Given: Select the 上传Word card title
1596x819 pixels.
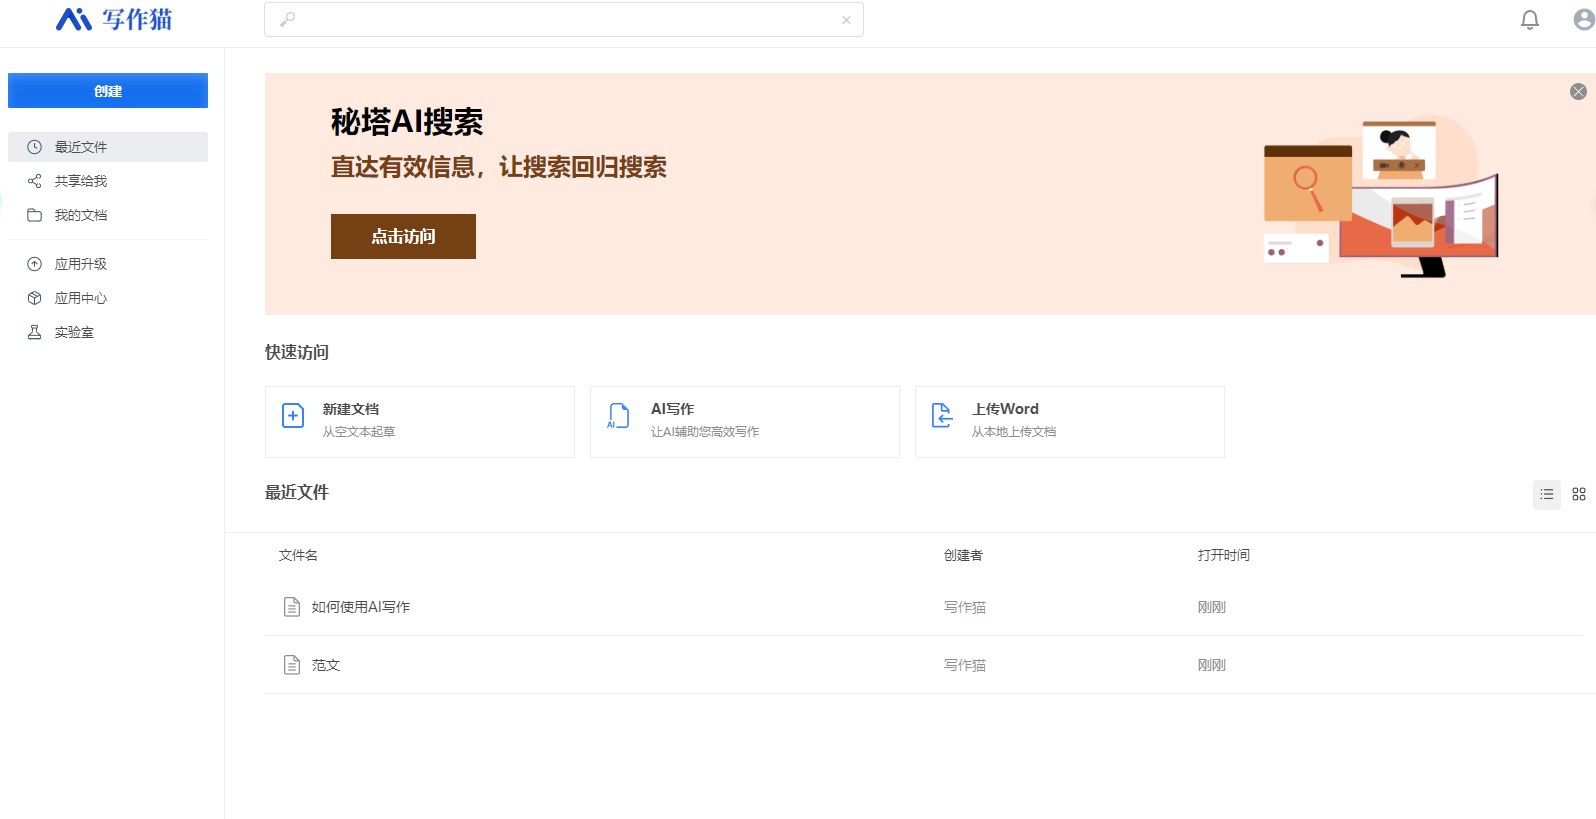Looking at the screenshot, I should coord(1005,409).
